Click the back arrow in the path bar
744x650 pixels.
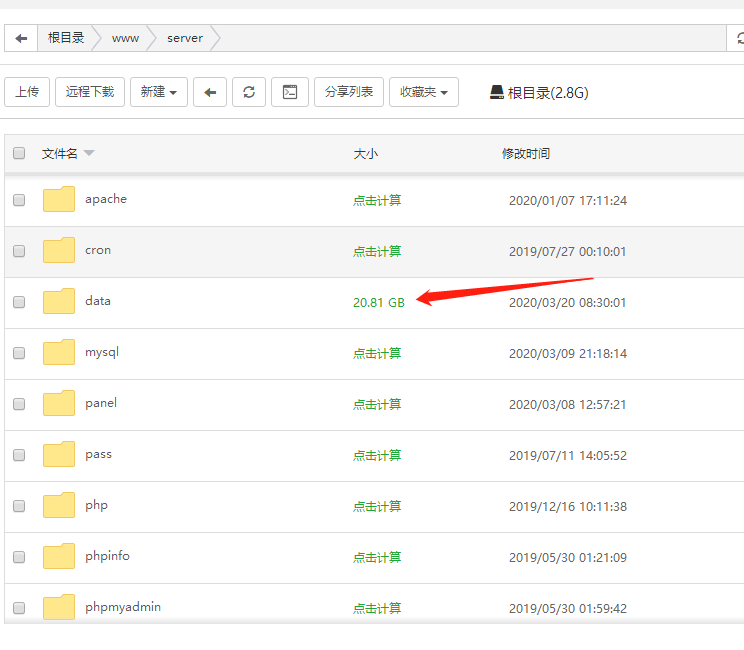(x=21, y=38)
